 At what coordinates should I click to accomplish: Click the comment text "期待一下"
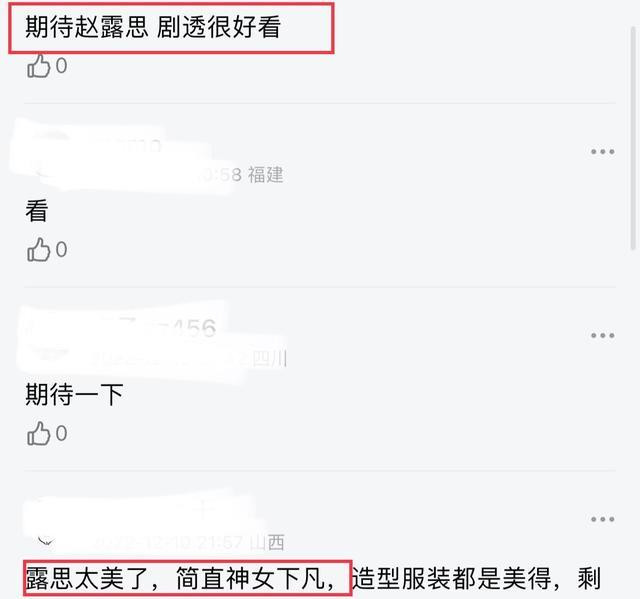[74, 395]
